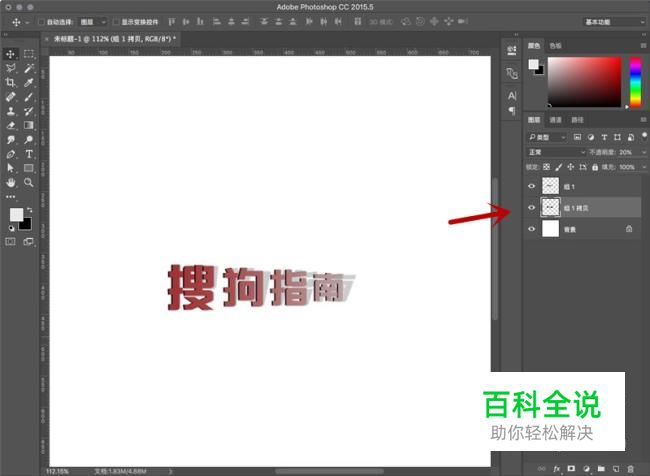Select the Horizontal Type tool
This screenshot has height=476, width=650.
pyautogui.click(x=29, y=154)
